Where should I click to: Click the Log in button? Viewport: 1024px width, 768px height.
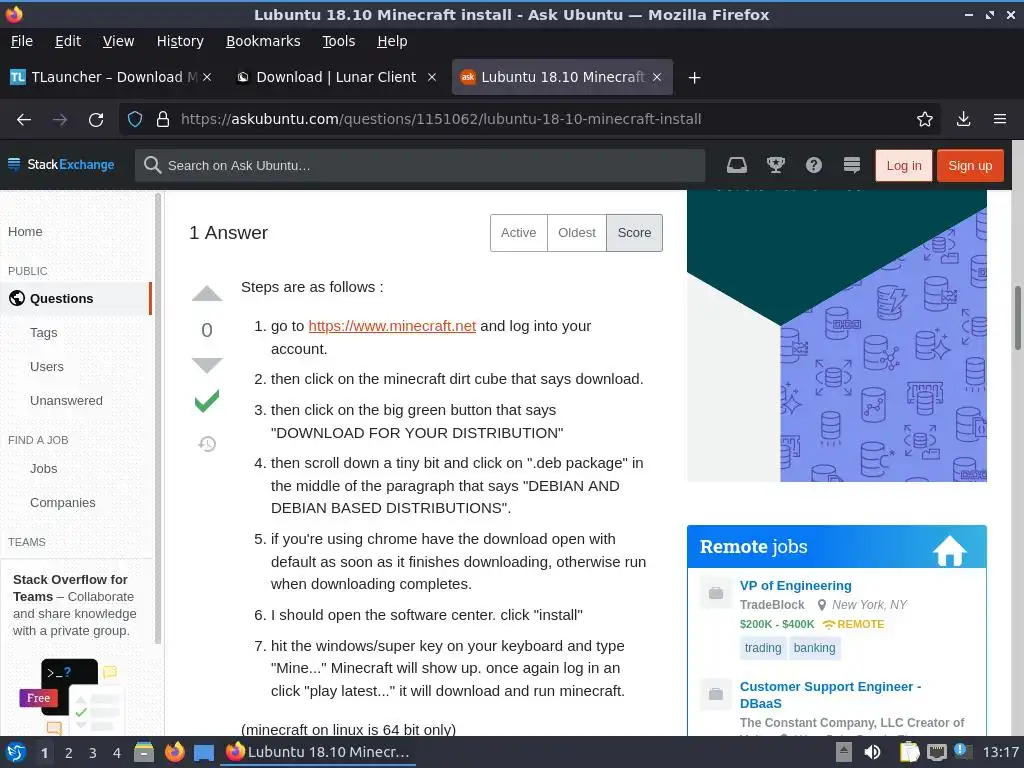(904, 166)
